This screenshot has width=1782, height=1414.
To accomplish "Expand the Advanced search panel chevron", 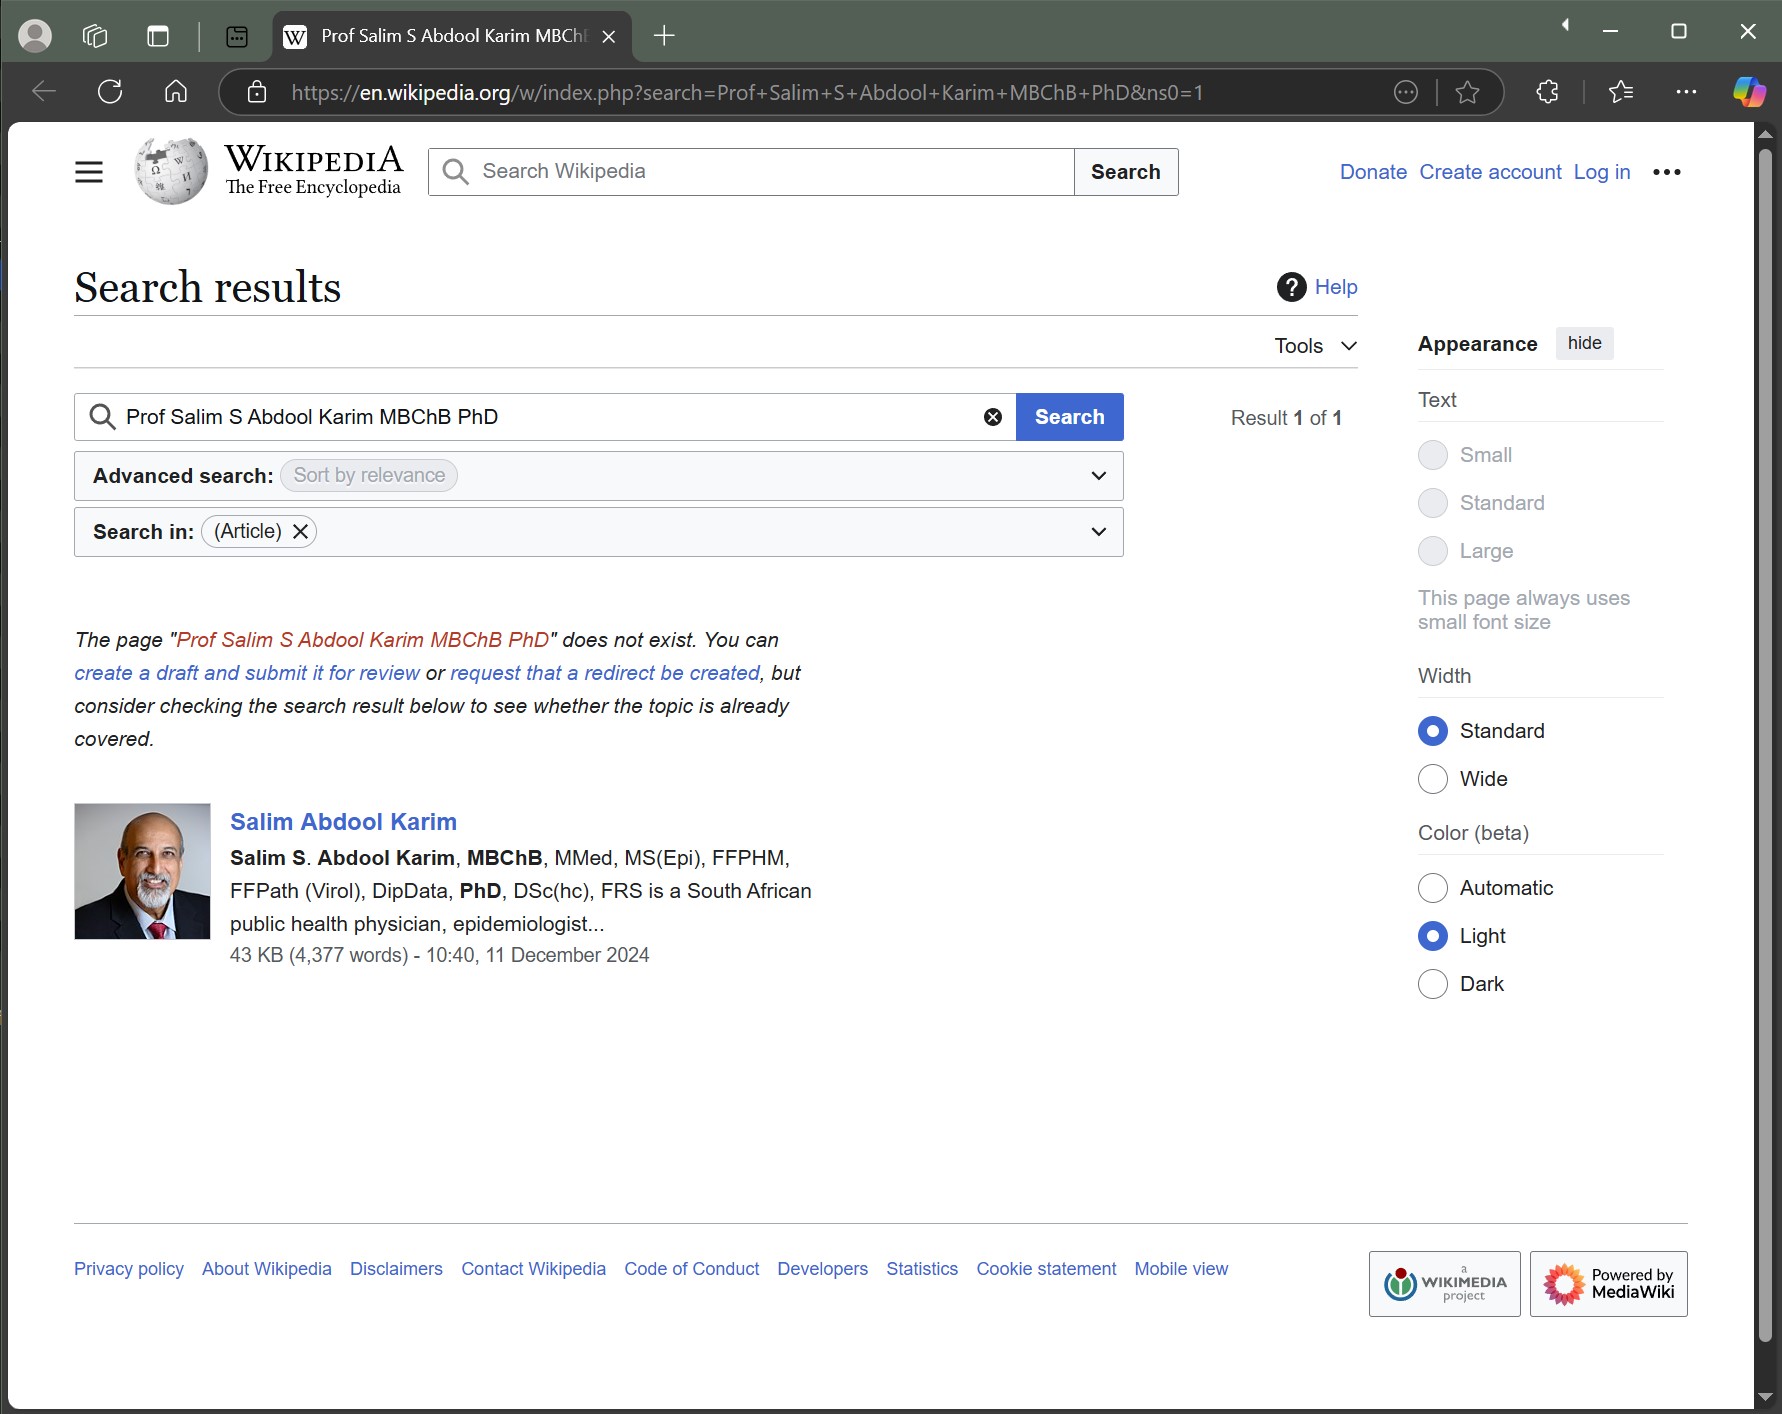I will pos(1099,476).
